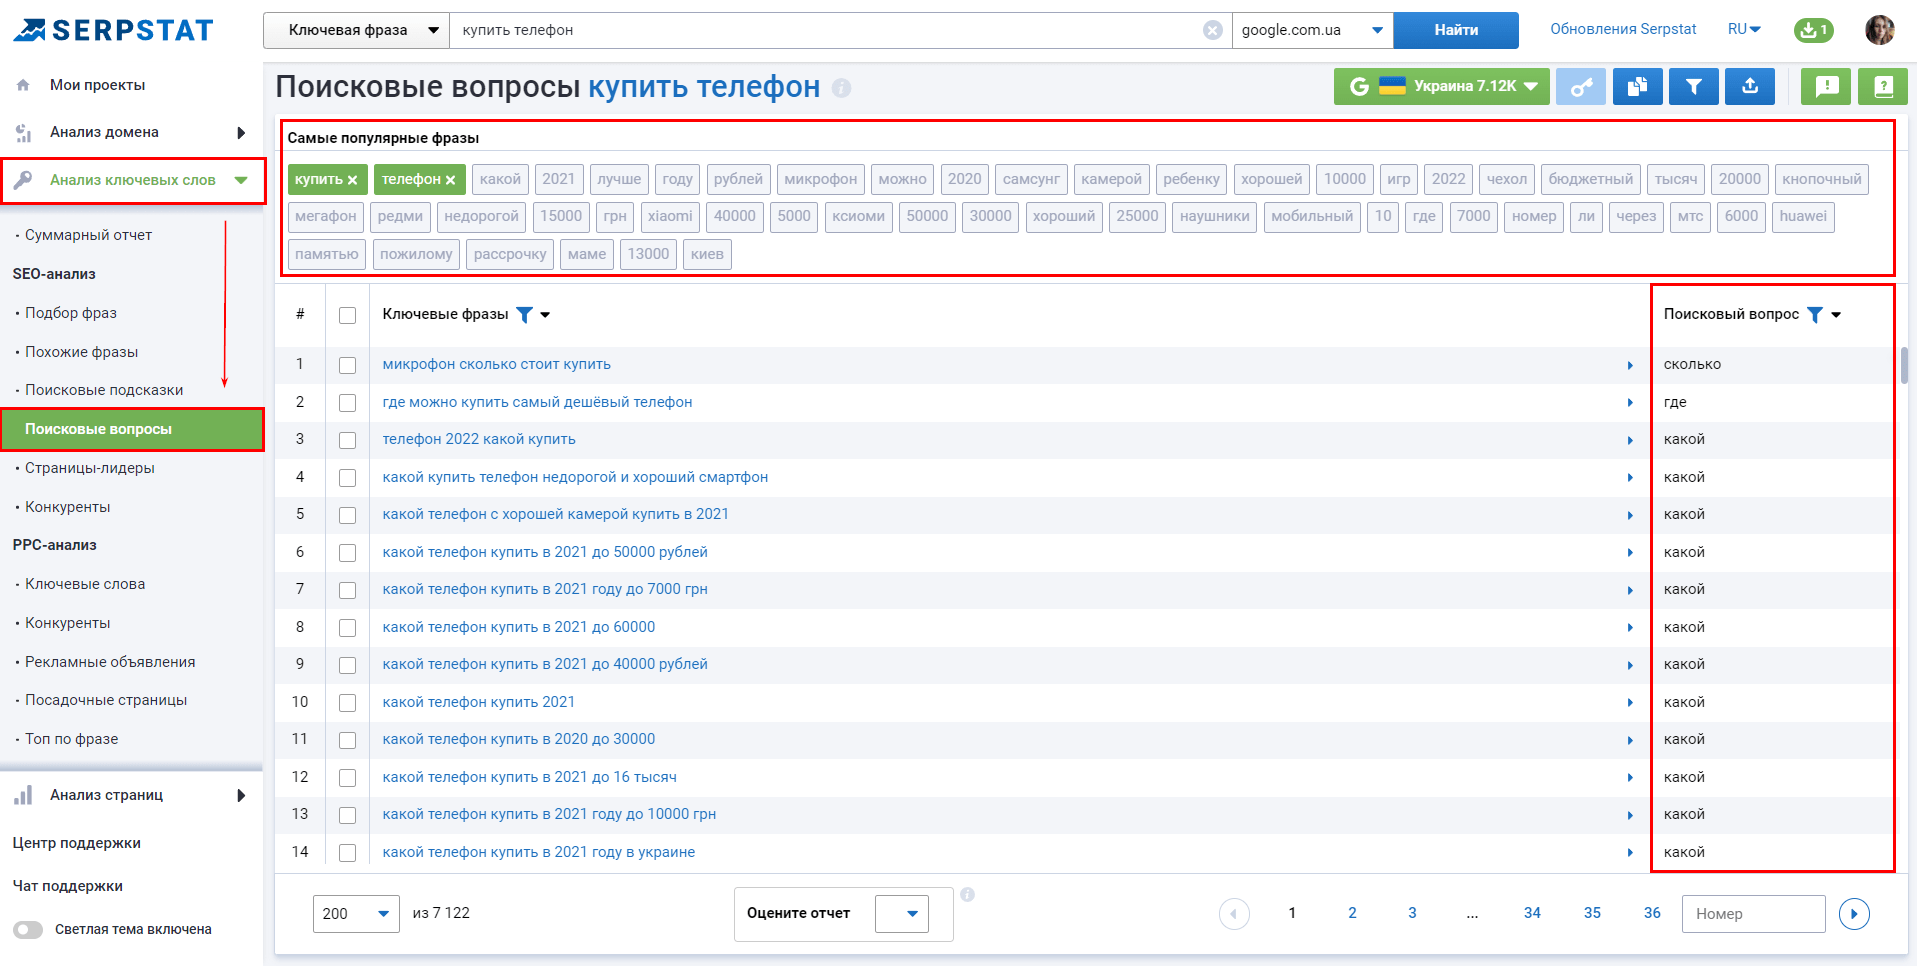The image size is (1917, 966).
Task: Click the vertical scrollbar of the table
Action: [1905, 366]
